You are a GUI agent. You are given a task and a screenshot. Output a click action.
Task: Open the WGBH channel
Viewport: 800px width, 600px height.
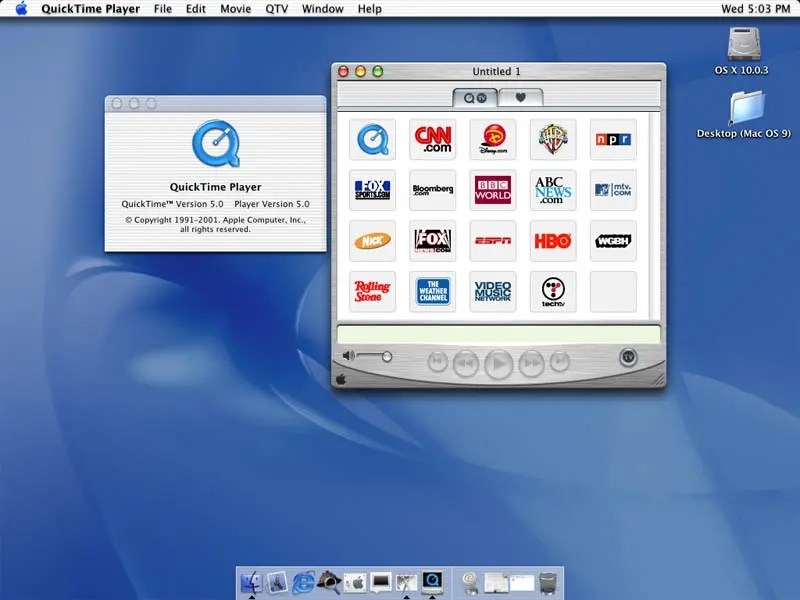[613, 241]
